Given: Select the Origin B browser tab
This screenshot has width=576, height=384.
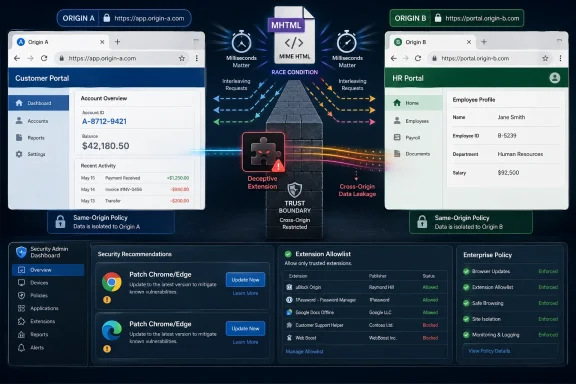Looking at the screenshot, I should coord(432,42).
